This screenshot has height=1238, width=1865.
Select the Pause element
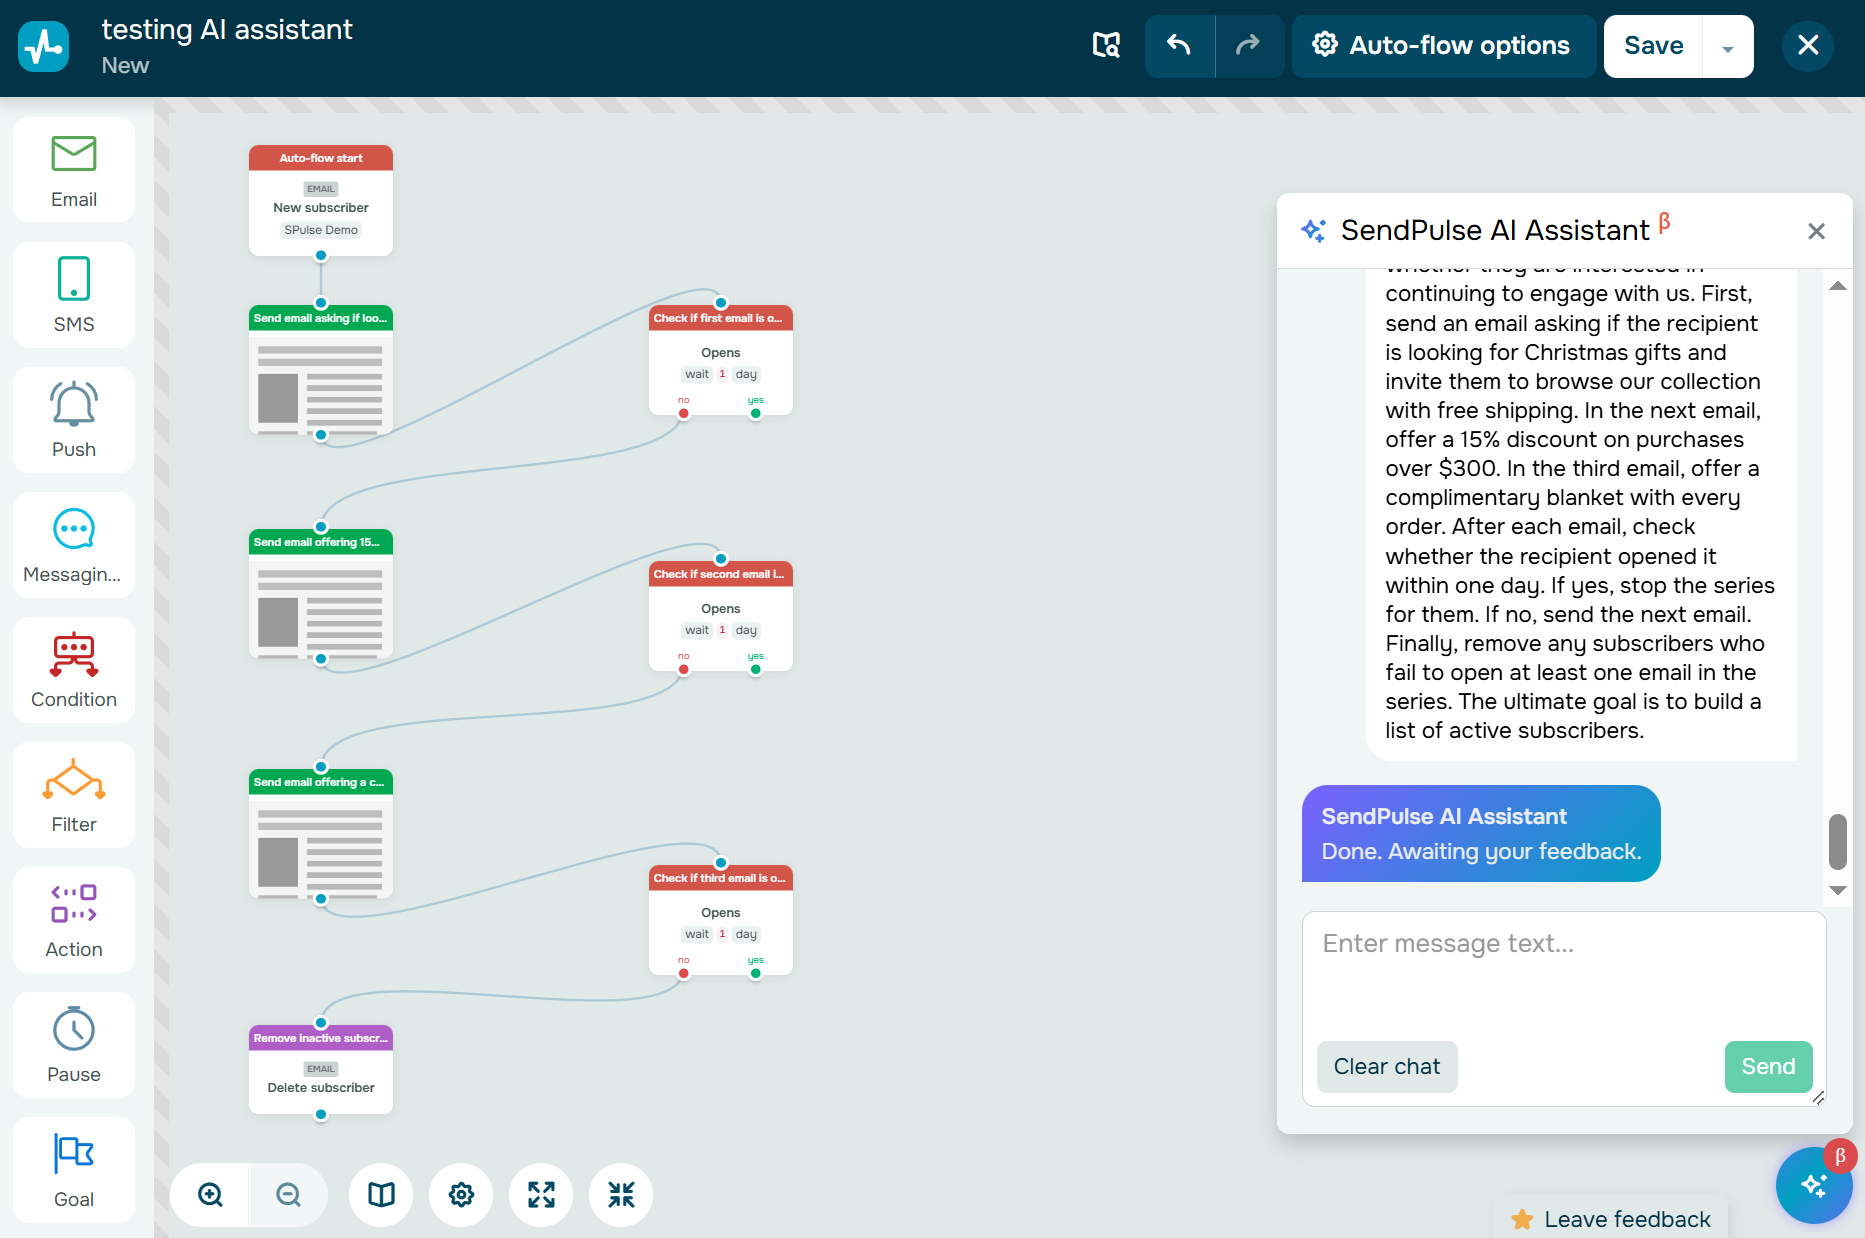[x=73, y=1044]
